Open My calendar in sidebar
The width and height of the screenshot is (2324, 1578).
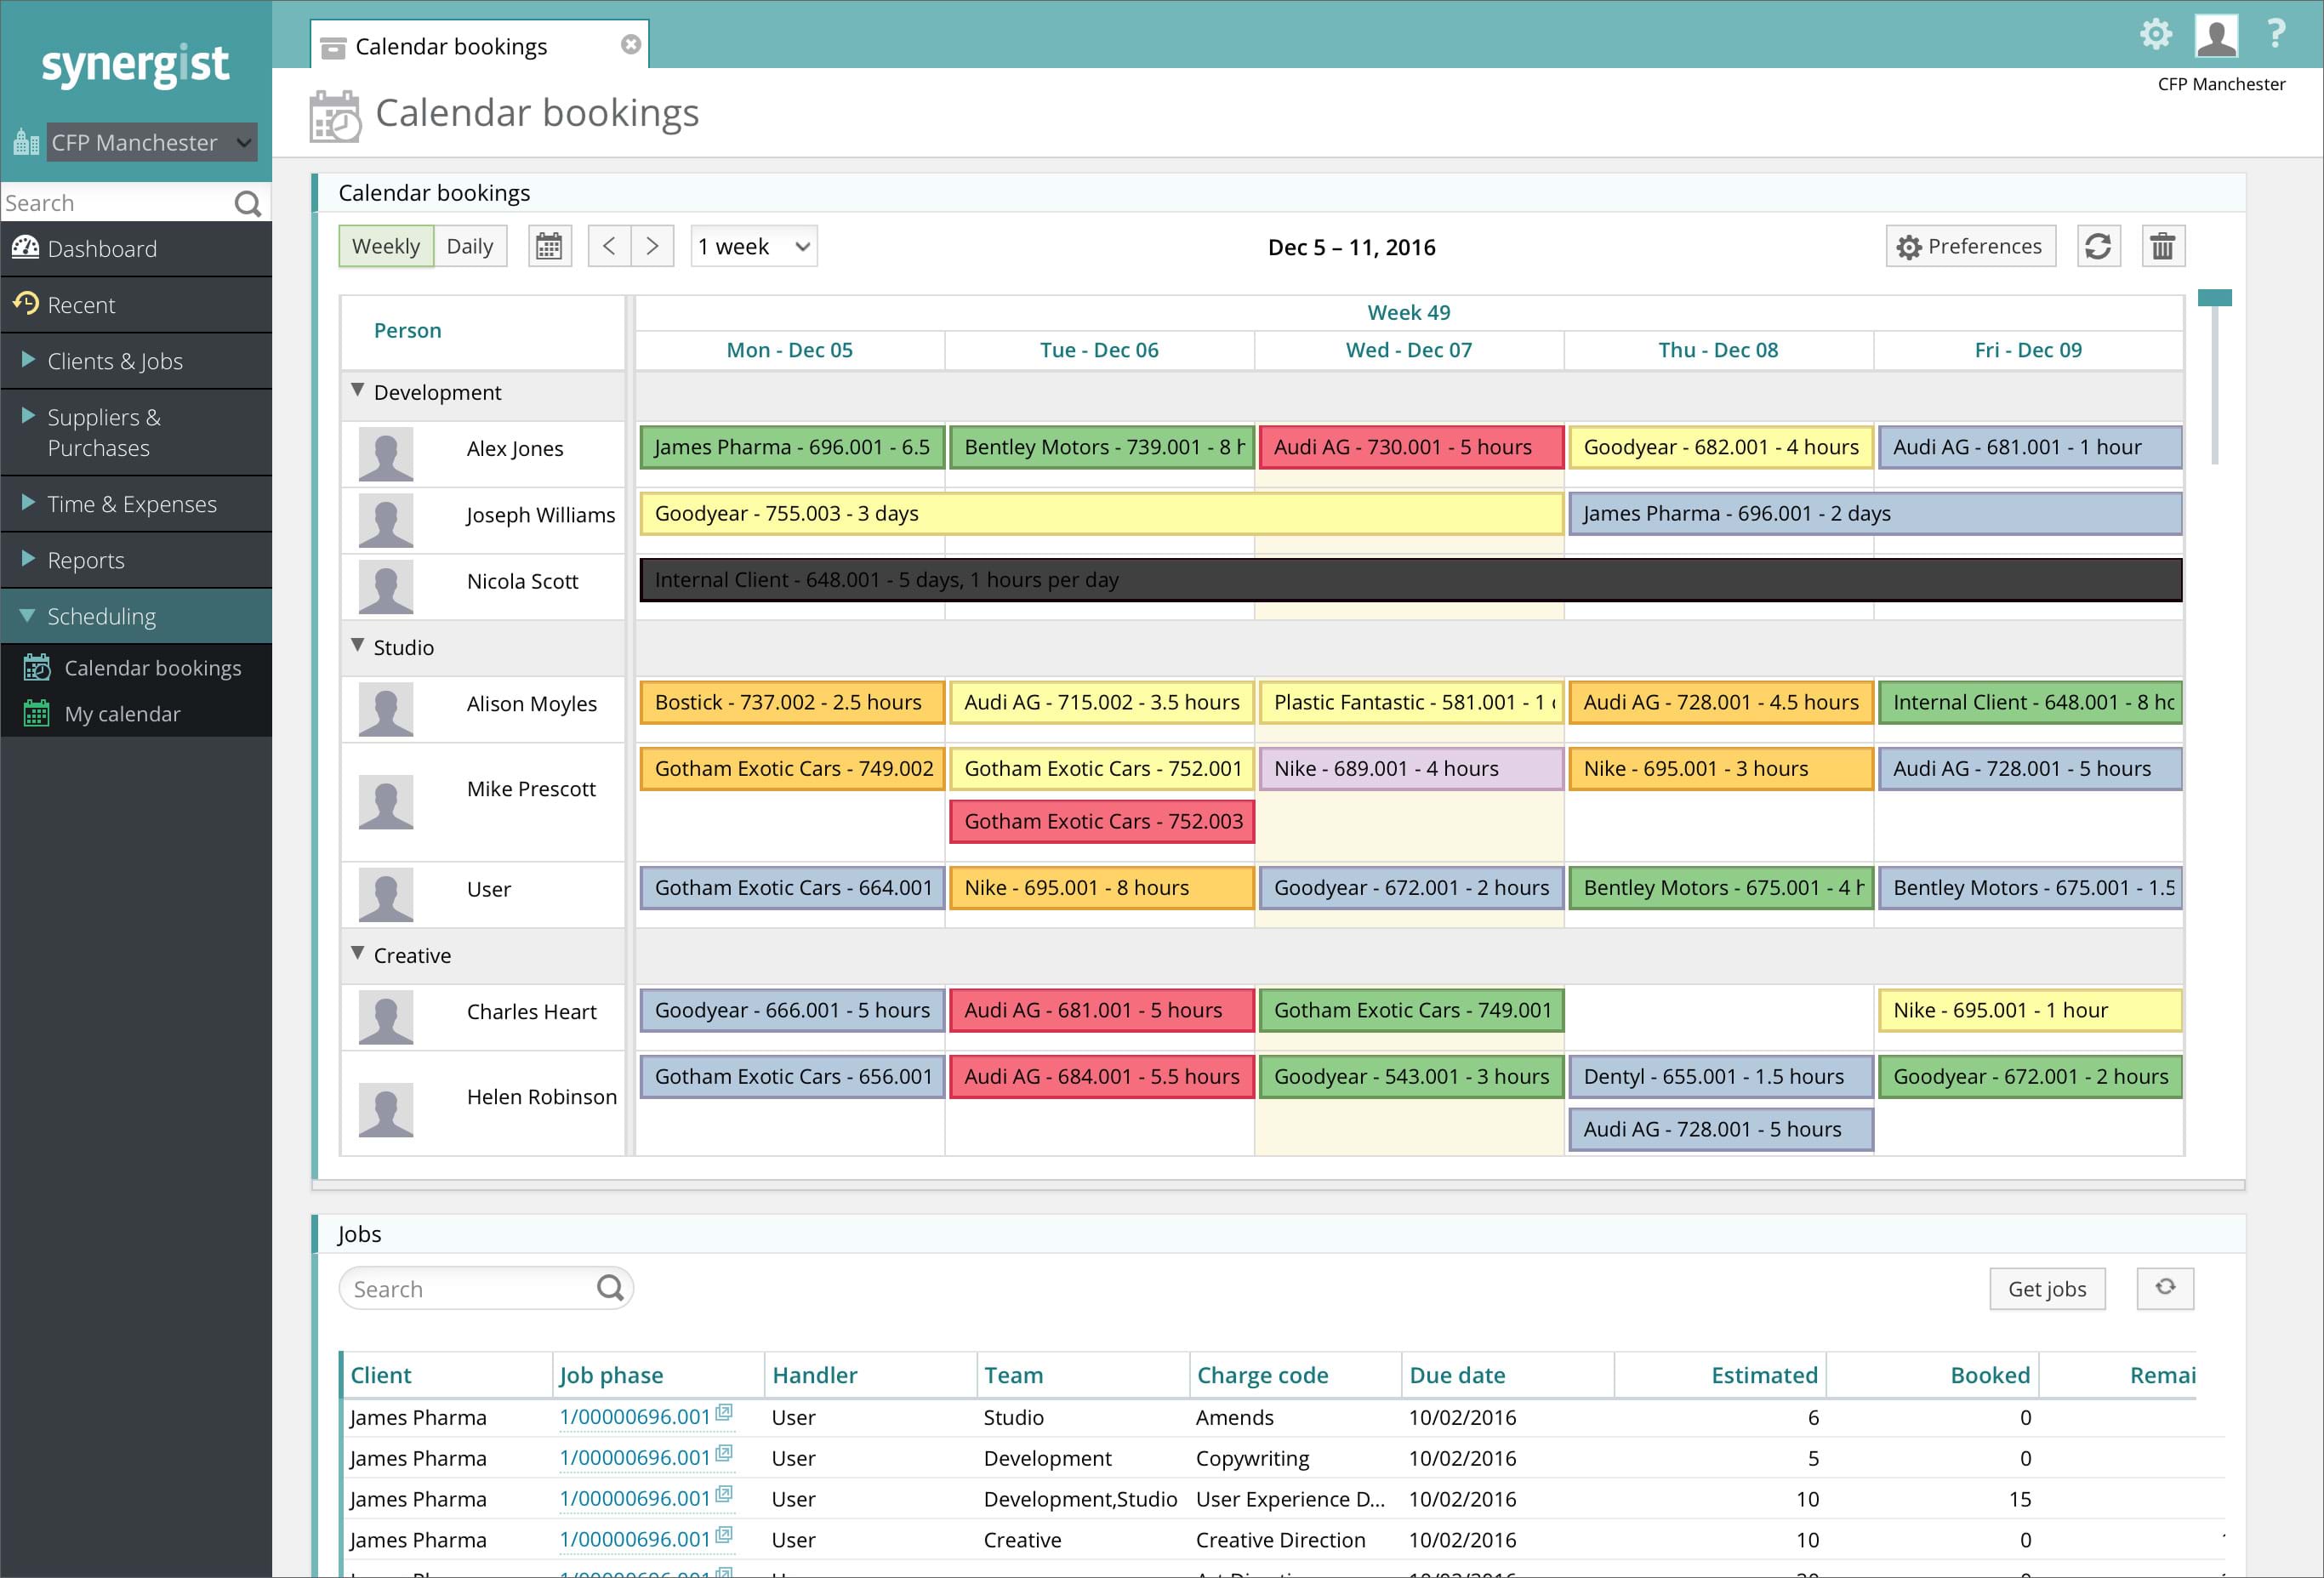(136, 714)
